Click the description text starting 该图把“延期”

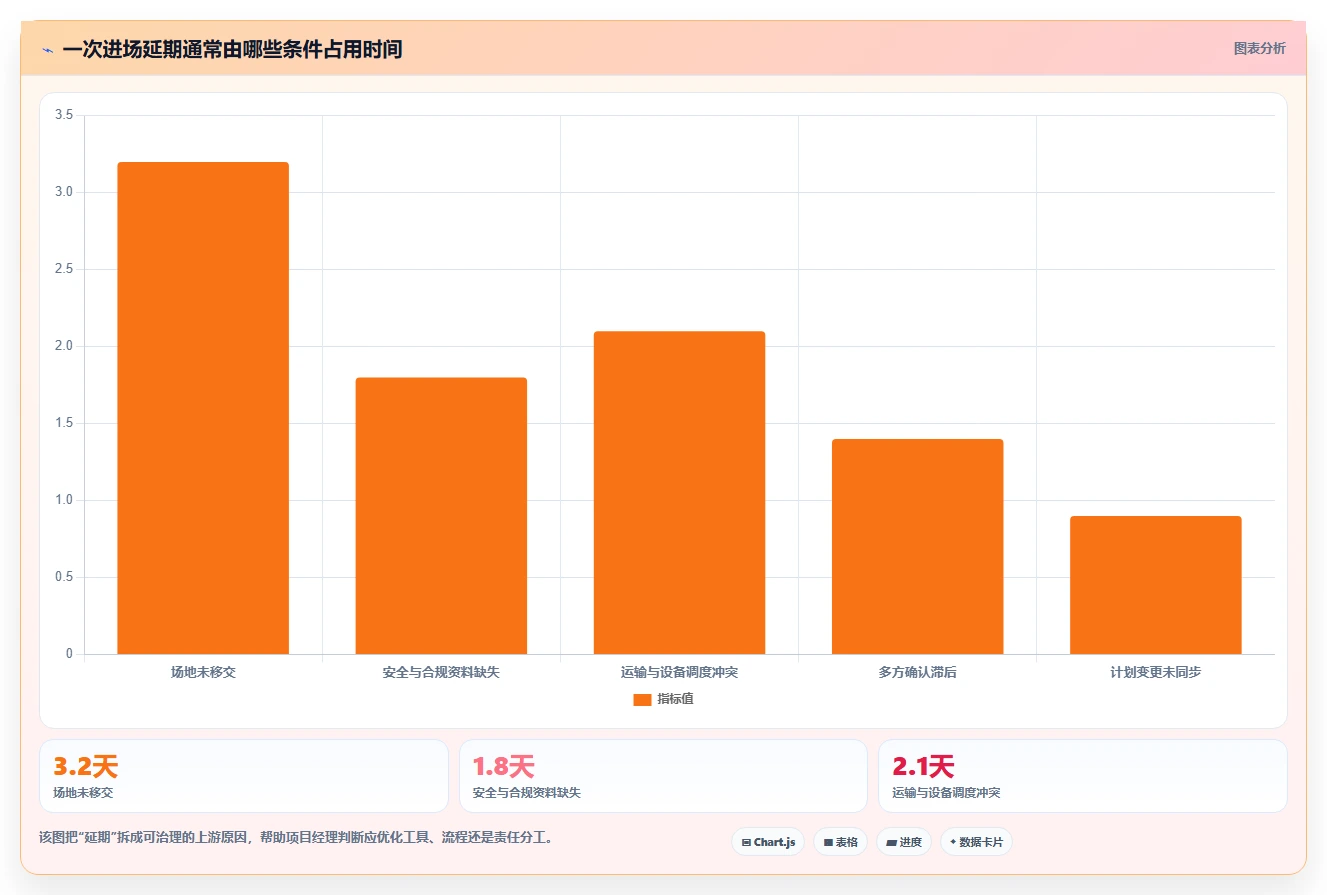[x=296, y=837]
